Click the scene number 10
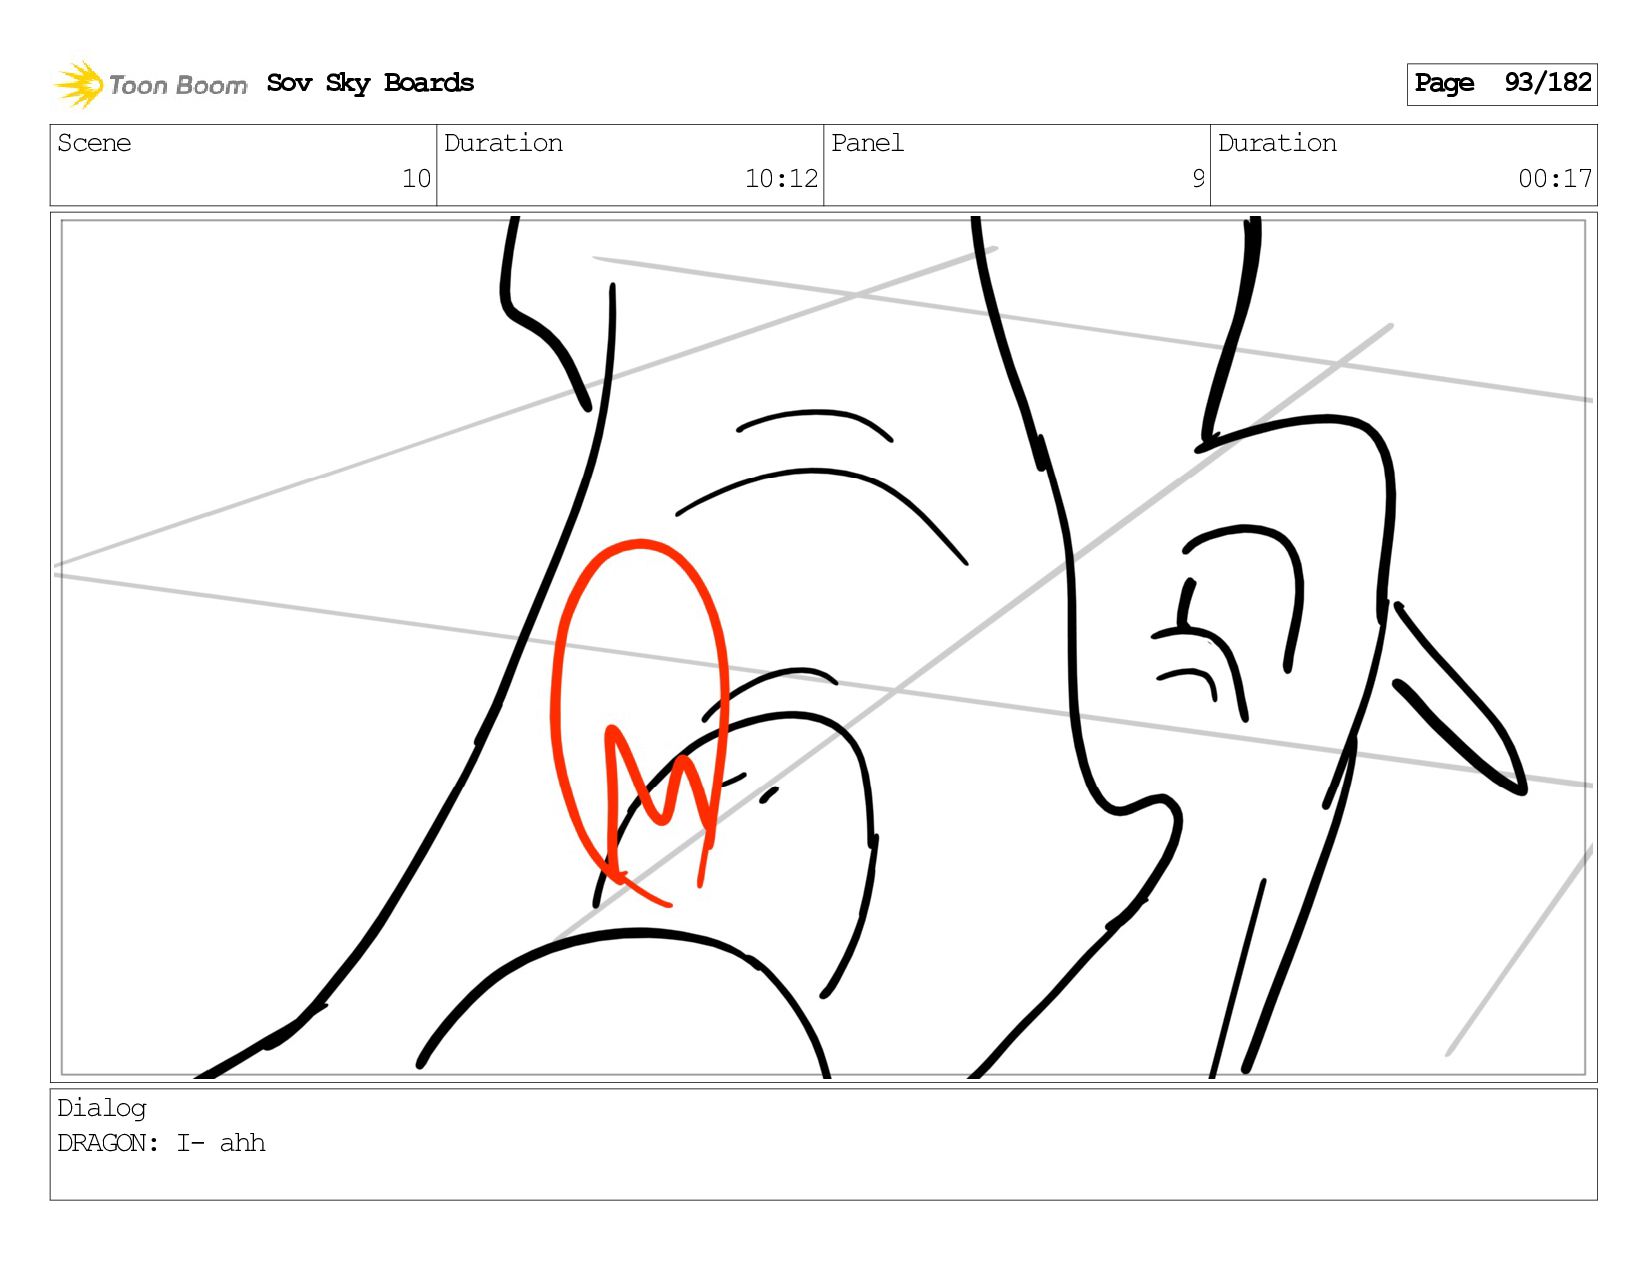1650x1275 pixels. coord(416,179)
